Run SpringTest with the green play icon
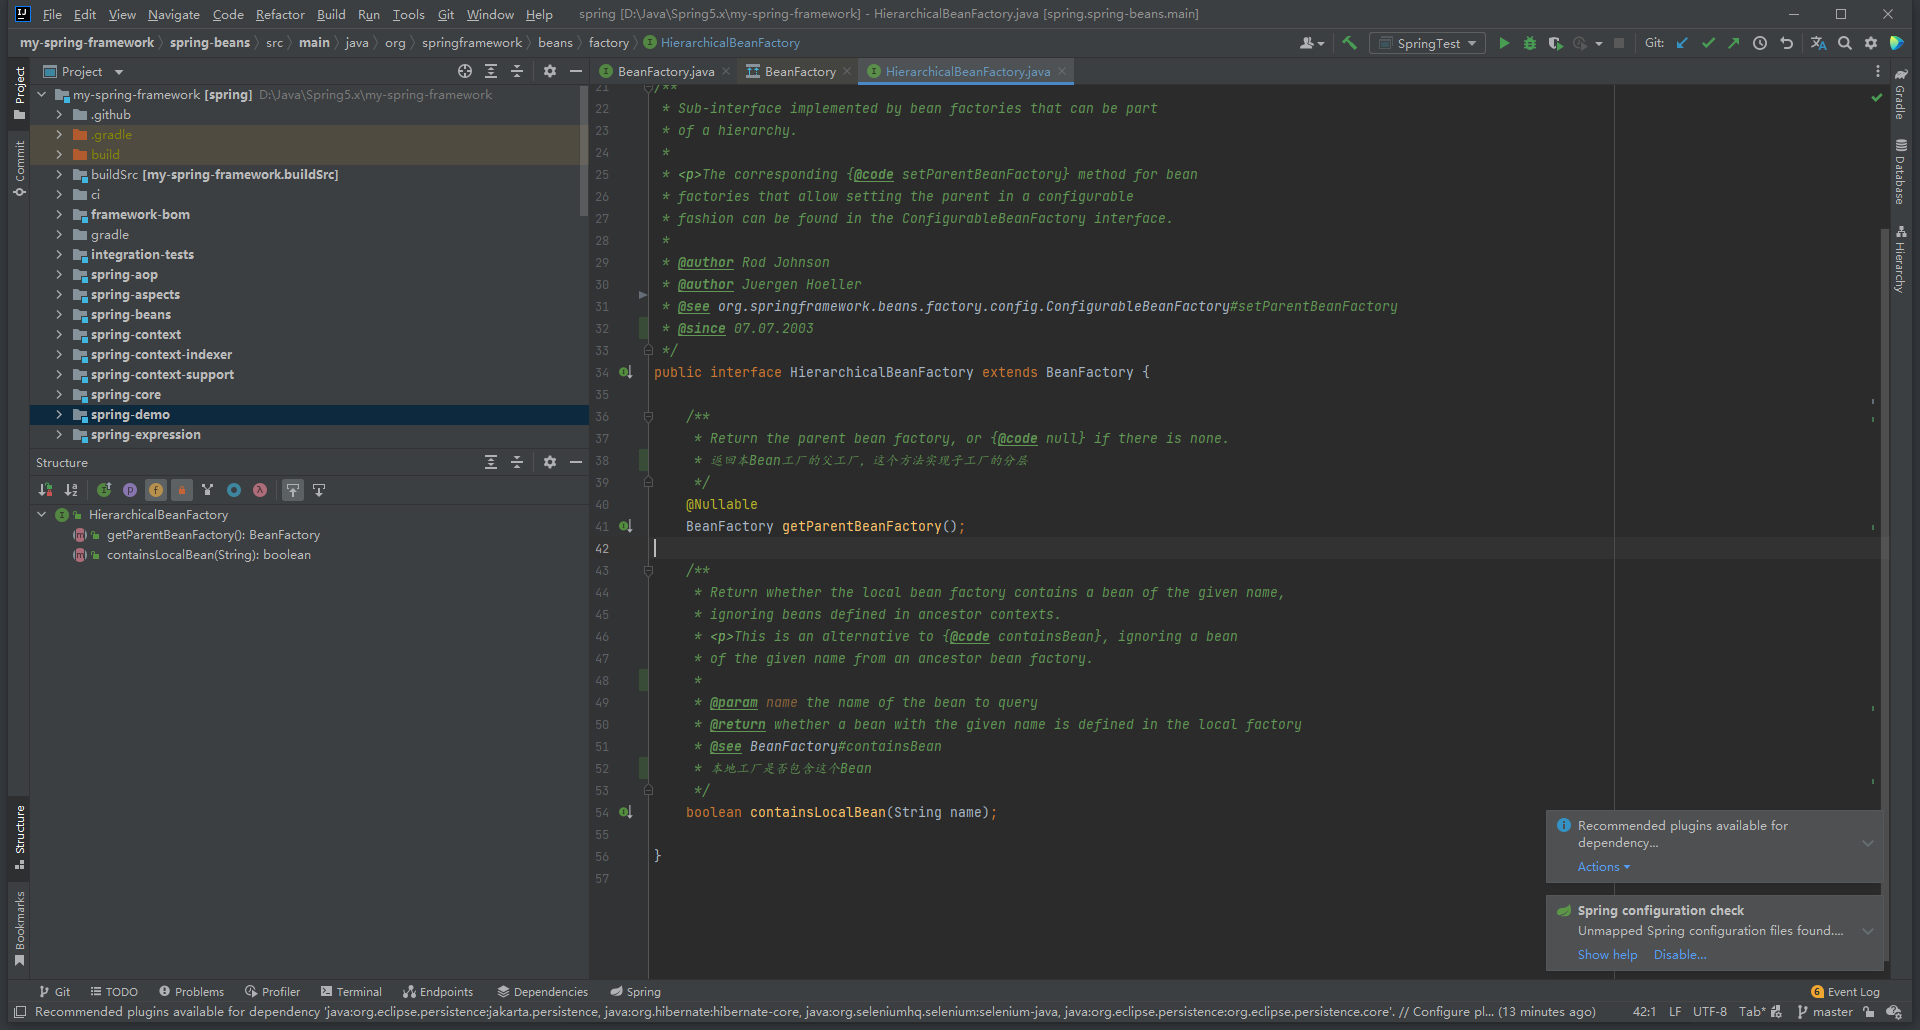This screenshot has width=1920, height=1030. point(1504,43)
